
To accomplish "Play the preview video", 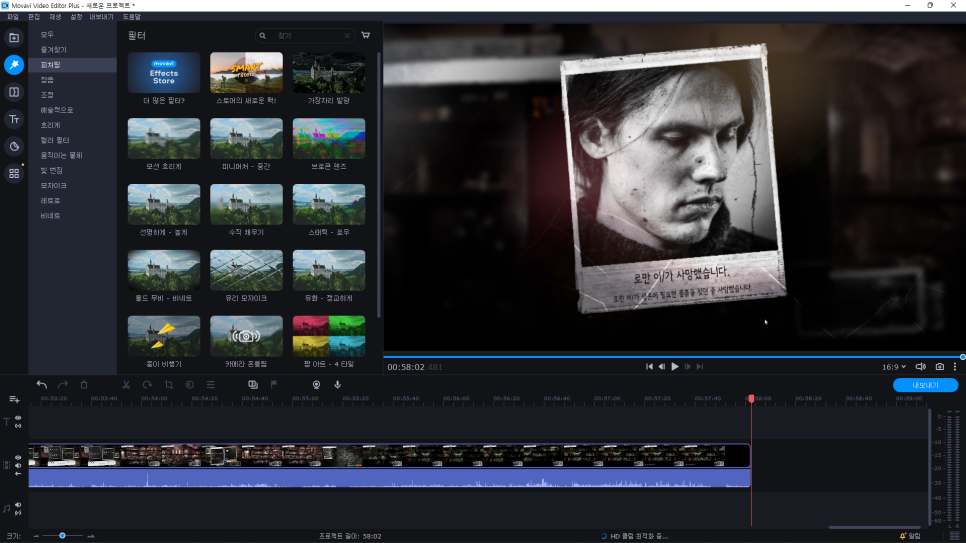I will (675, 367).
